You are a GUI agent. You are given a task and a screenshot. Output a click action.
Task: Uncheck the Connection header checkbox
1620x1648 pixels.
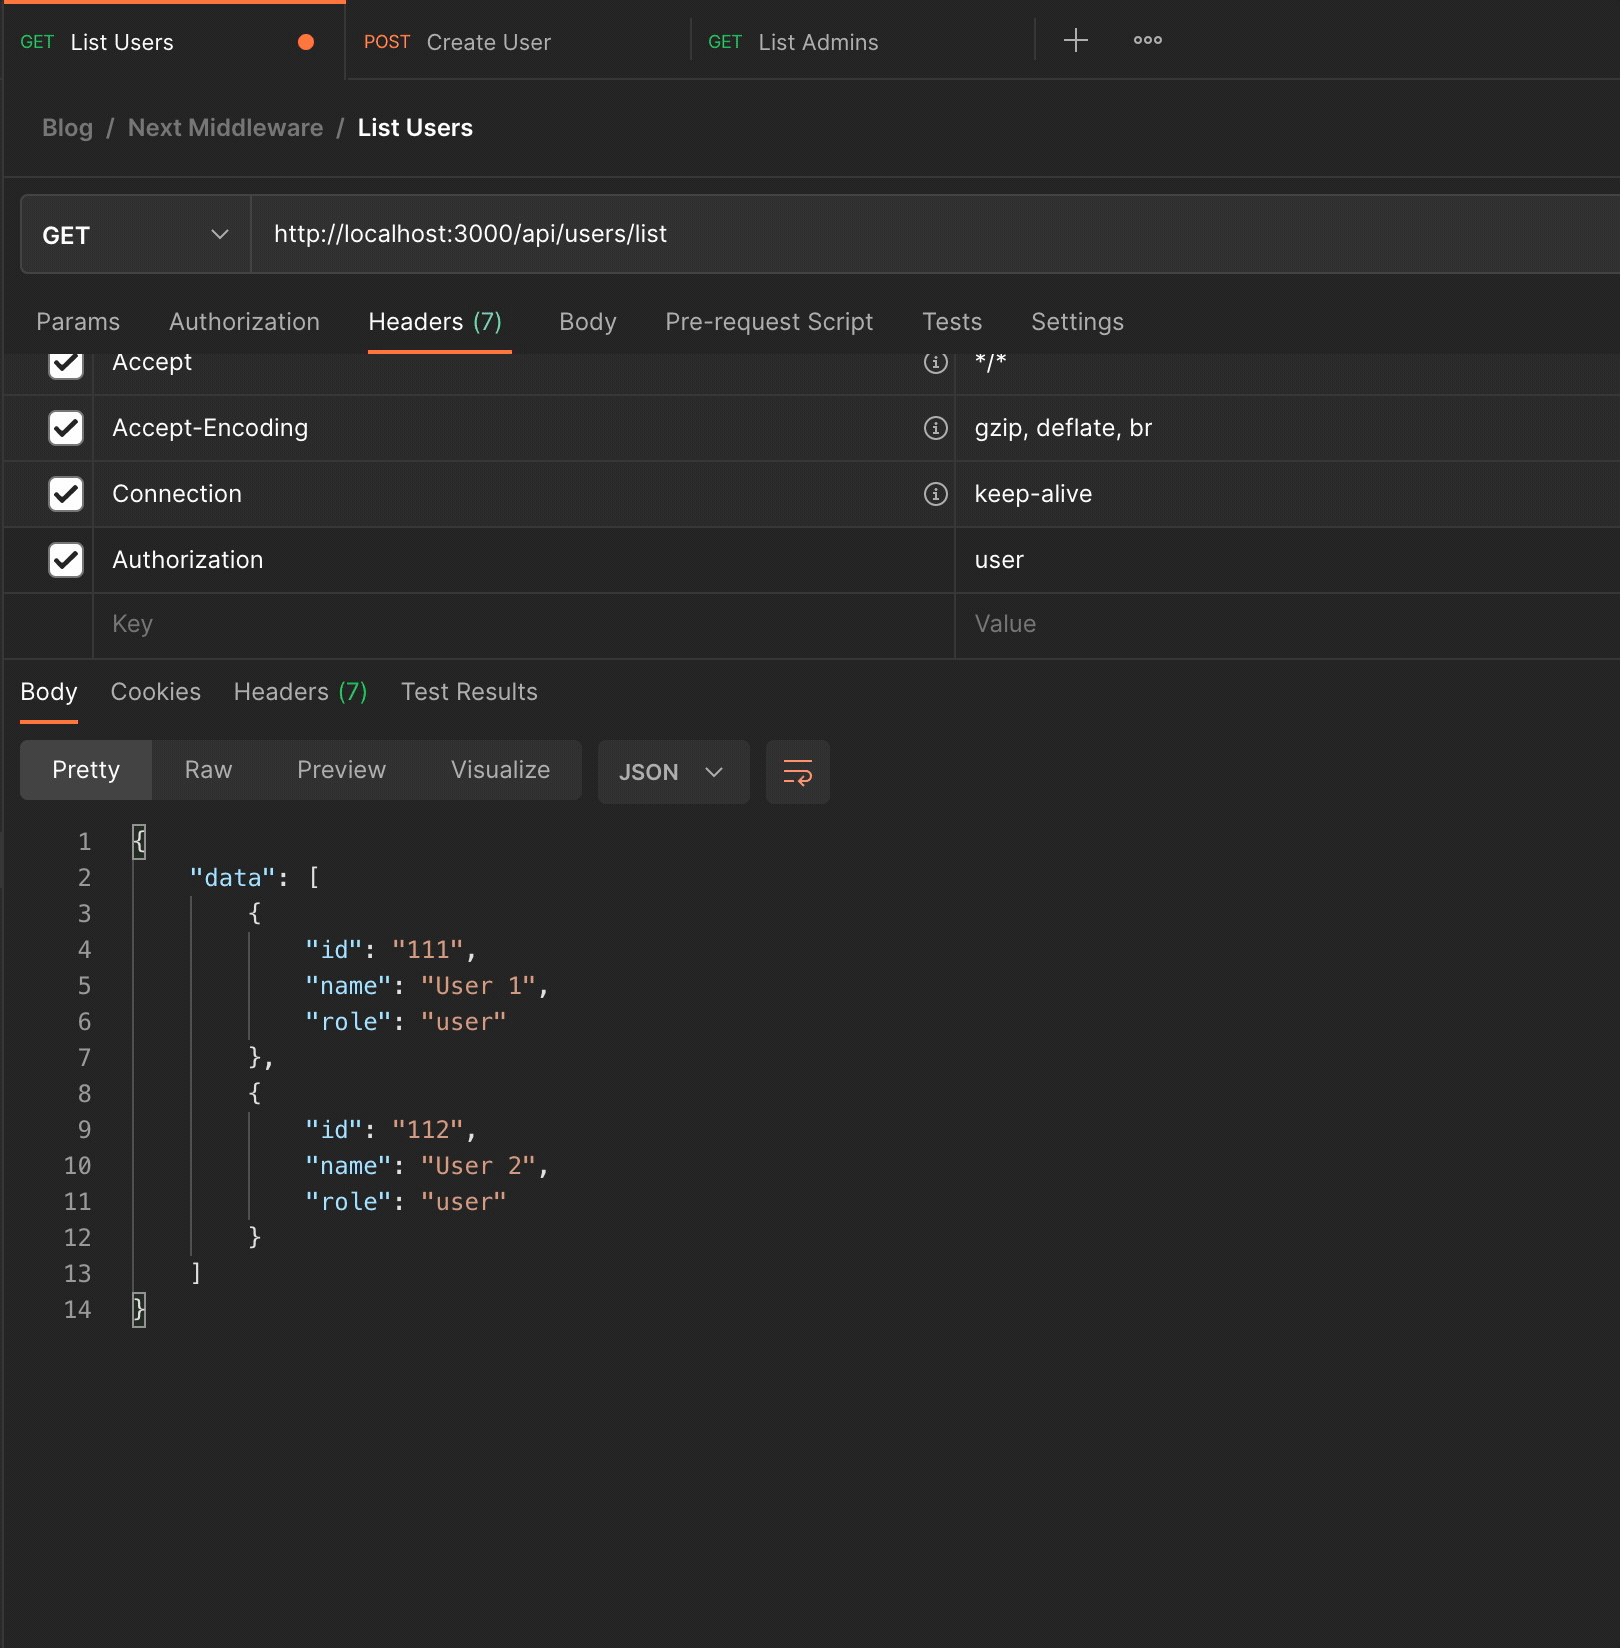[x=65, y=494]
